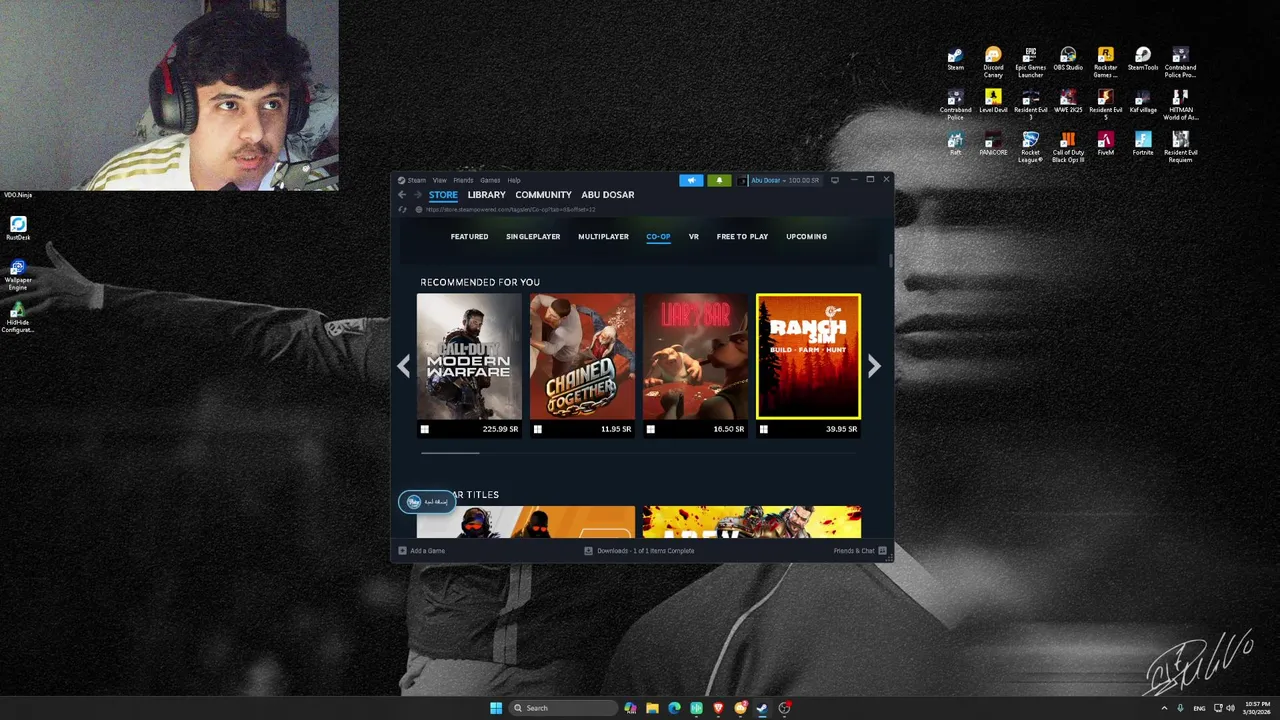Open the Ranch Sim game card
Screen dimensions: 1280x720
point(808,365)
